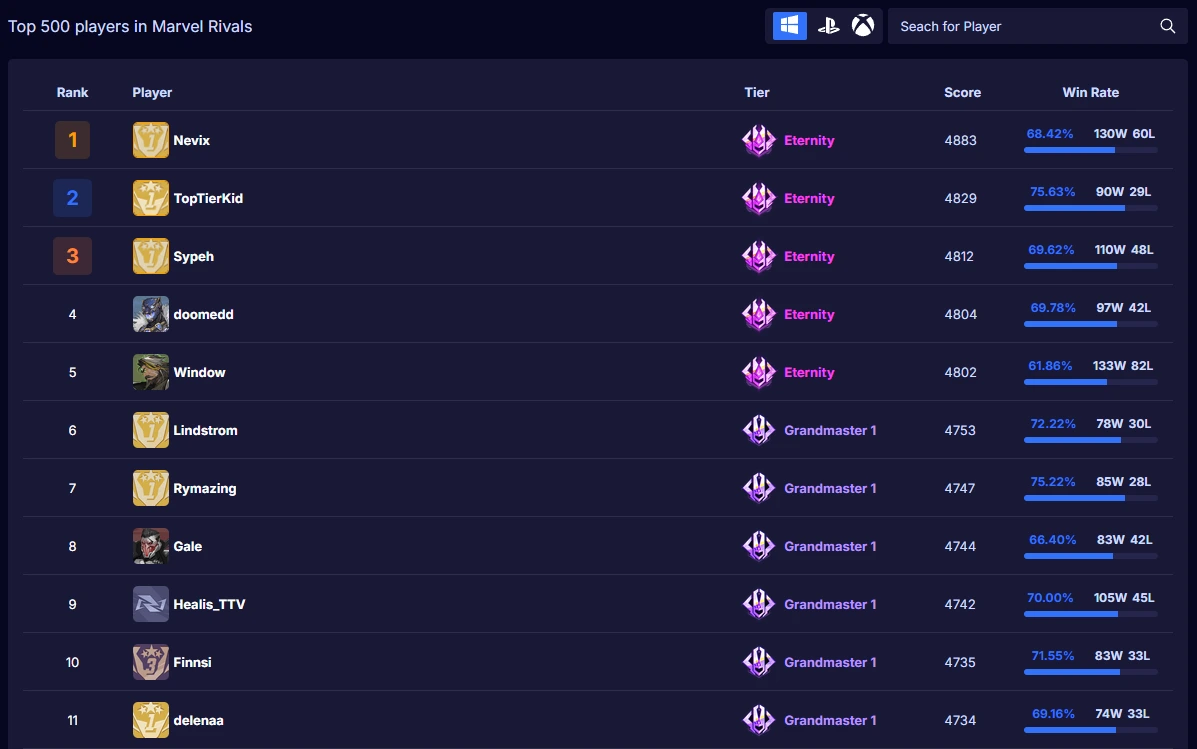Click the Grandmaster 1 emblem beside delenaa
Image resolution: width=1197 pixels, height=749 pixels.
[759, 720]
